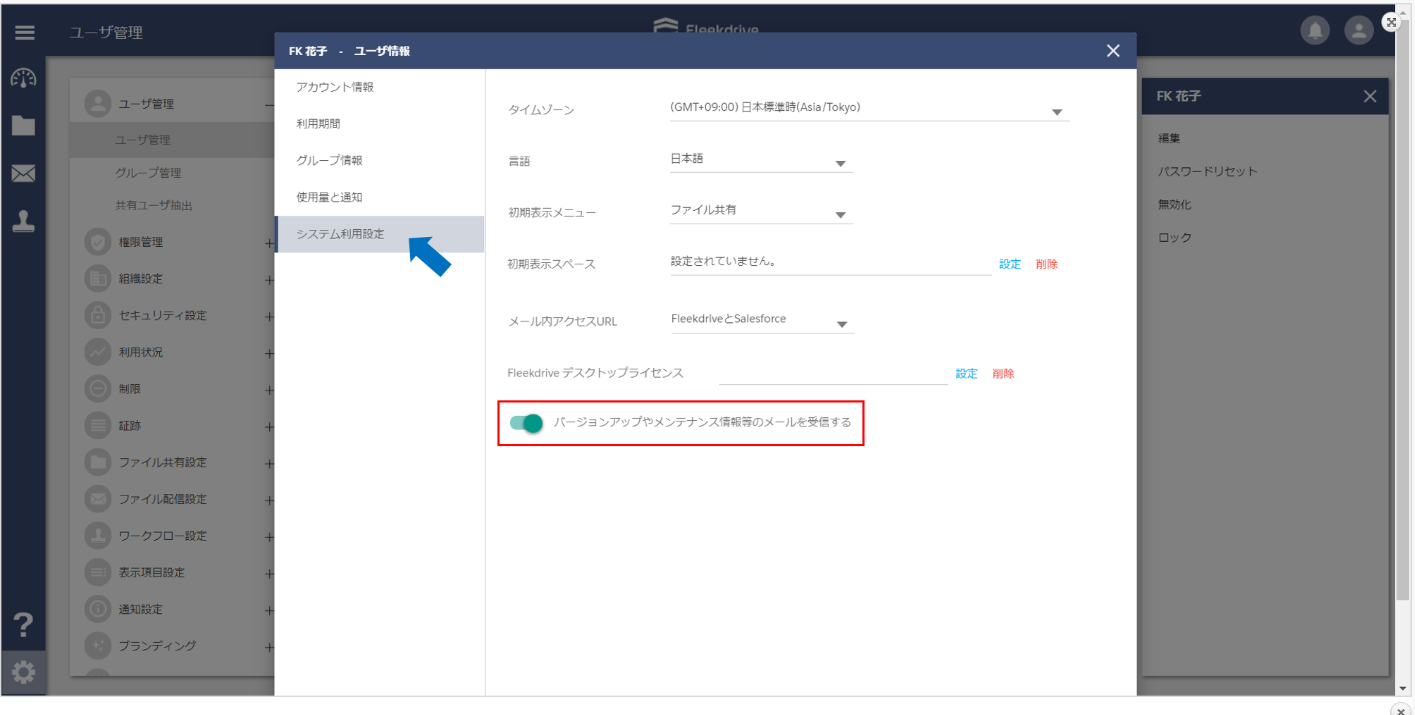The height and width of the screenshot is (715, 1415).
Task: Open the mail envelope icon in sidebar
Action: (23, 174)
